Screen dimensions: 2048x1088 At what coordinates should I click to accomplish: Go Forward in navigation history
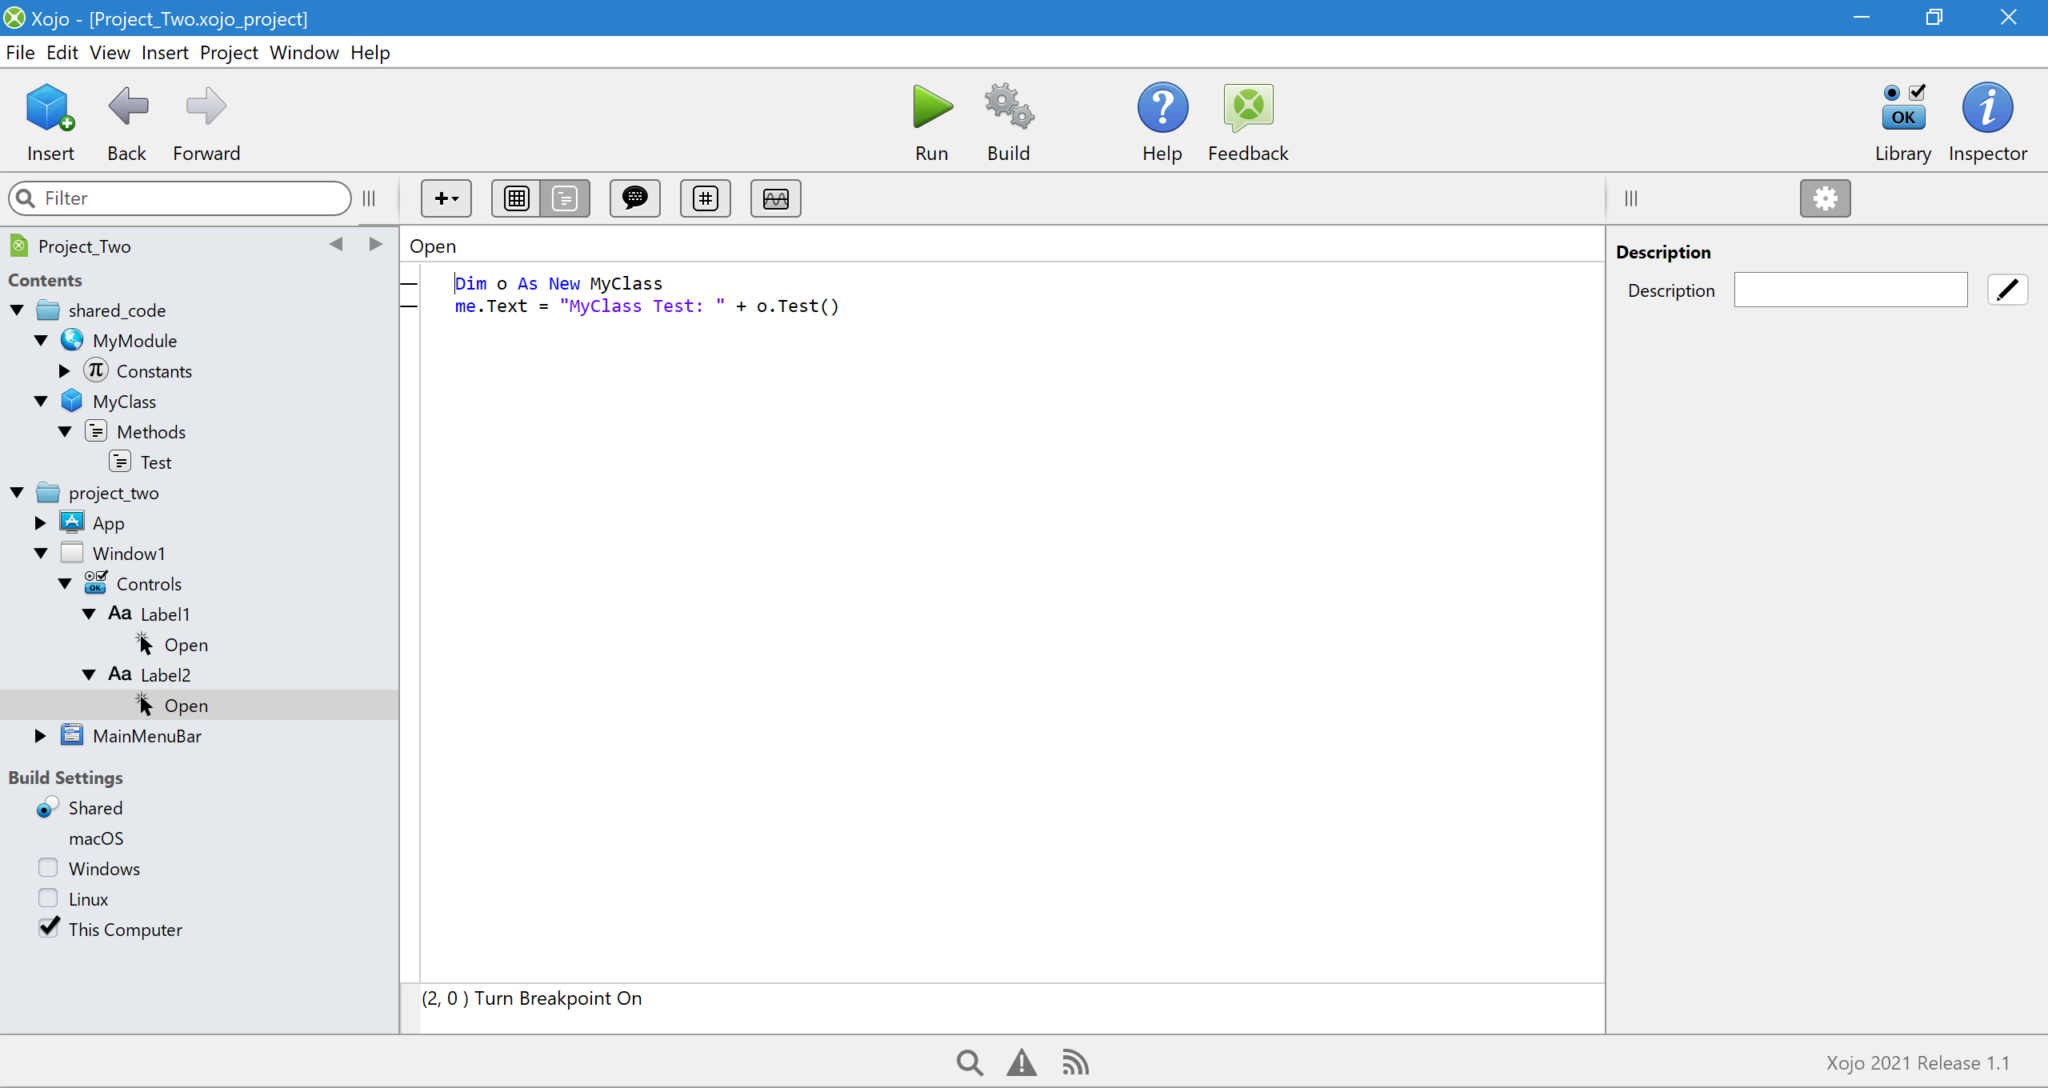pos(206,122)
